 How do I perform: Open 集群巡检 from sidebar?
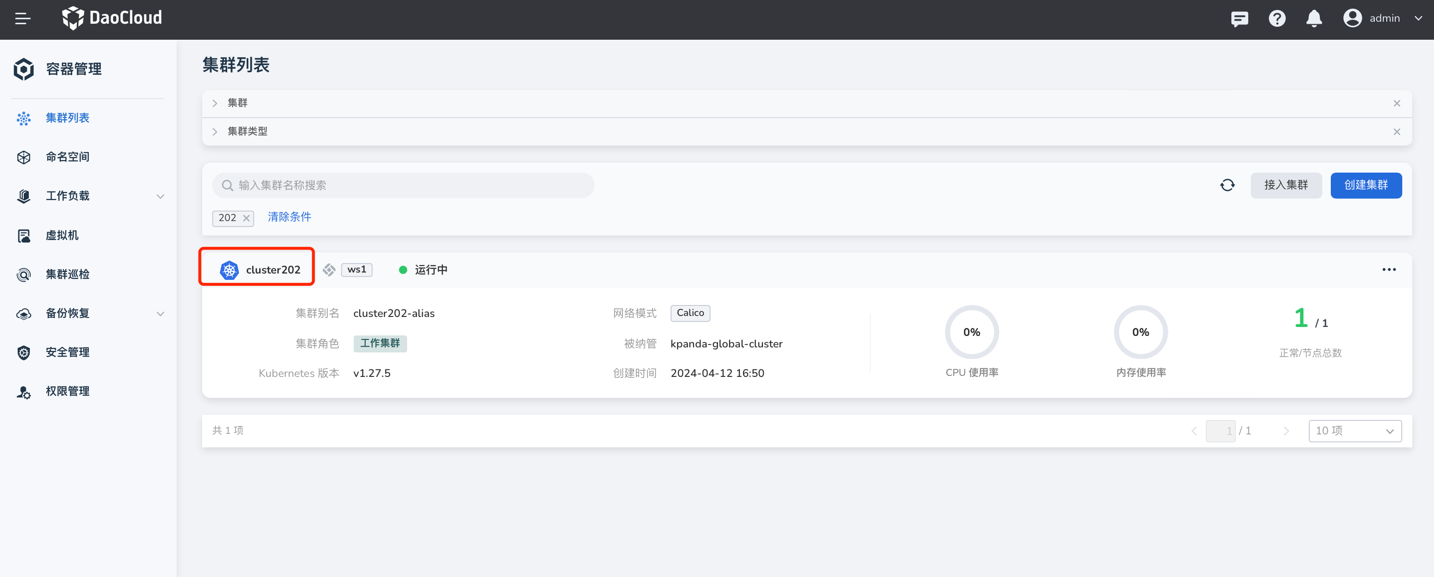point(67,275)
